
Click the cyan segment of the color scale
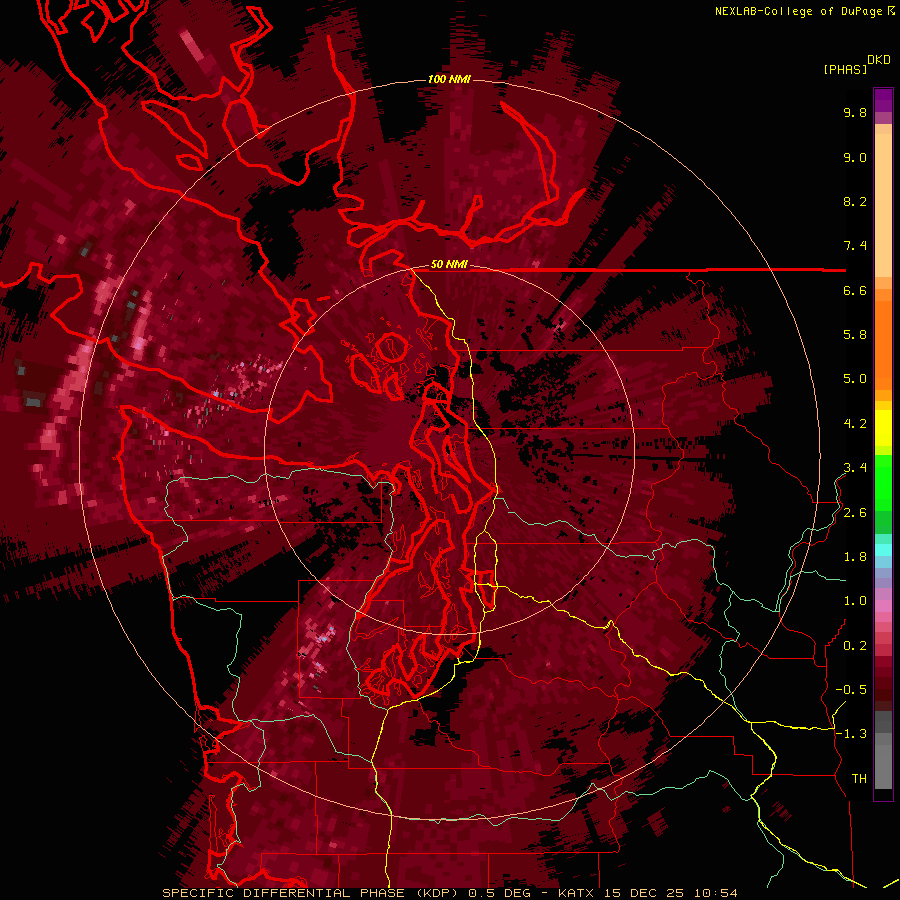(x=883, y=550)
